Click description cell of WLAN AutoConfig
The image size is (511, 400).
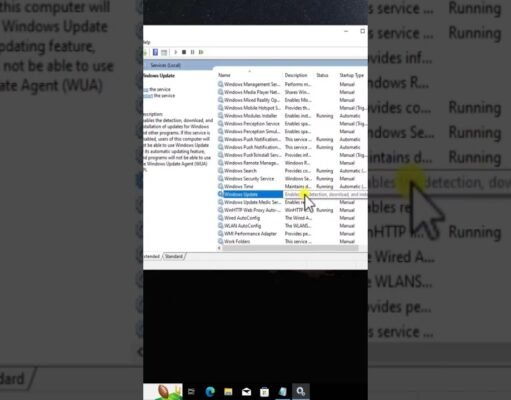coord(297,226)
